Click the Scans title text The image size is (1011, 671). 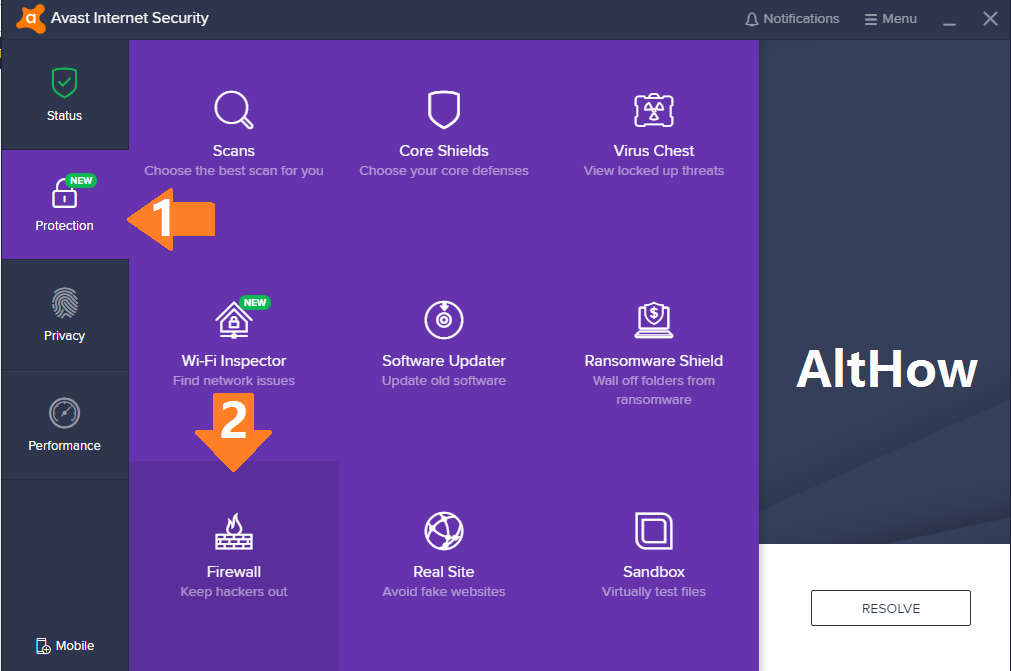(233, 151)
